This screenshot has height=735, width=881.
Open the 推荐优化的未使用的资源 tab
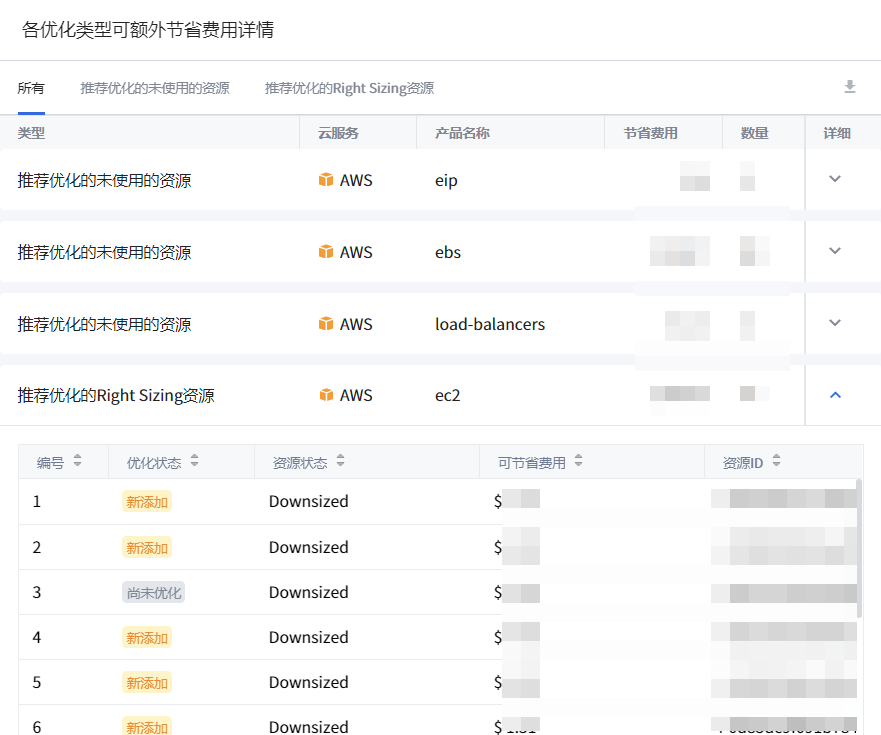tap(155, 88)
